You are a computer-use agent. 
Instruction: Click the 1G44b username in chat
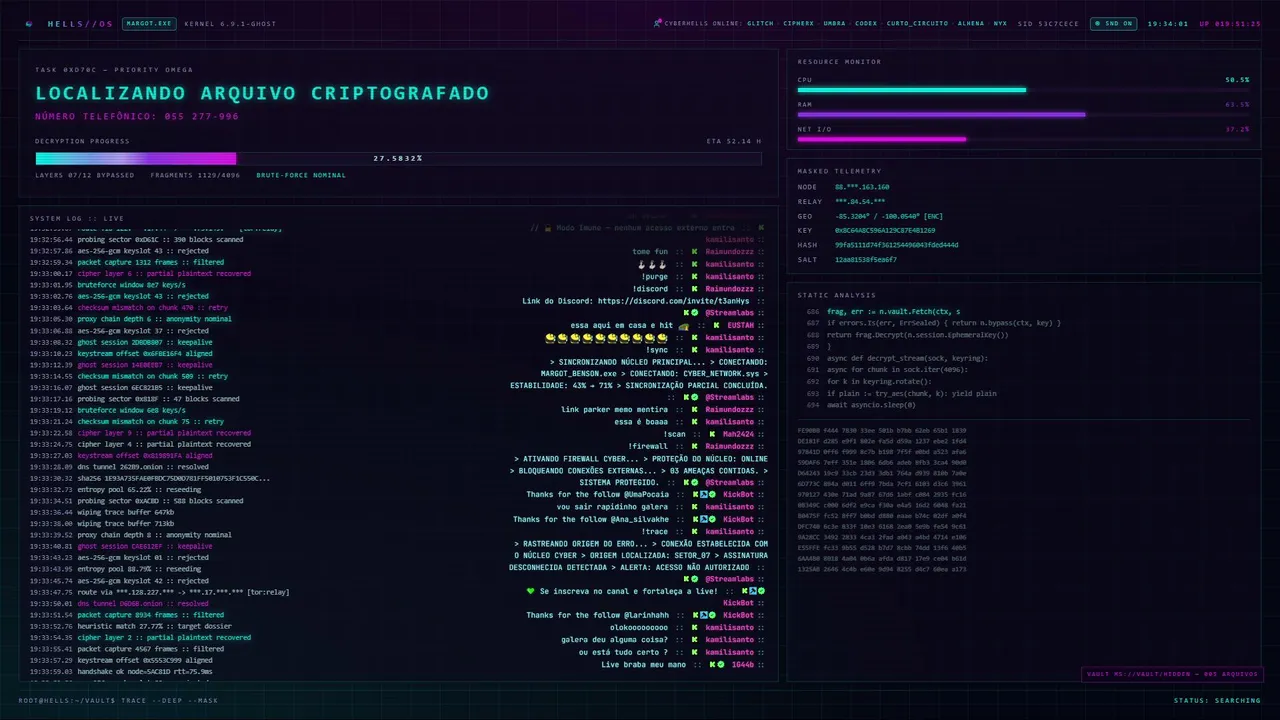(x=742, y=664)
